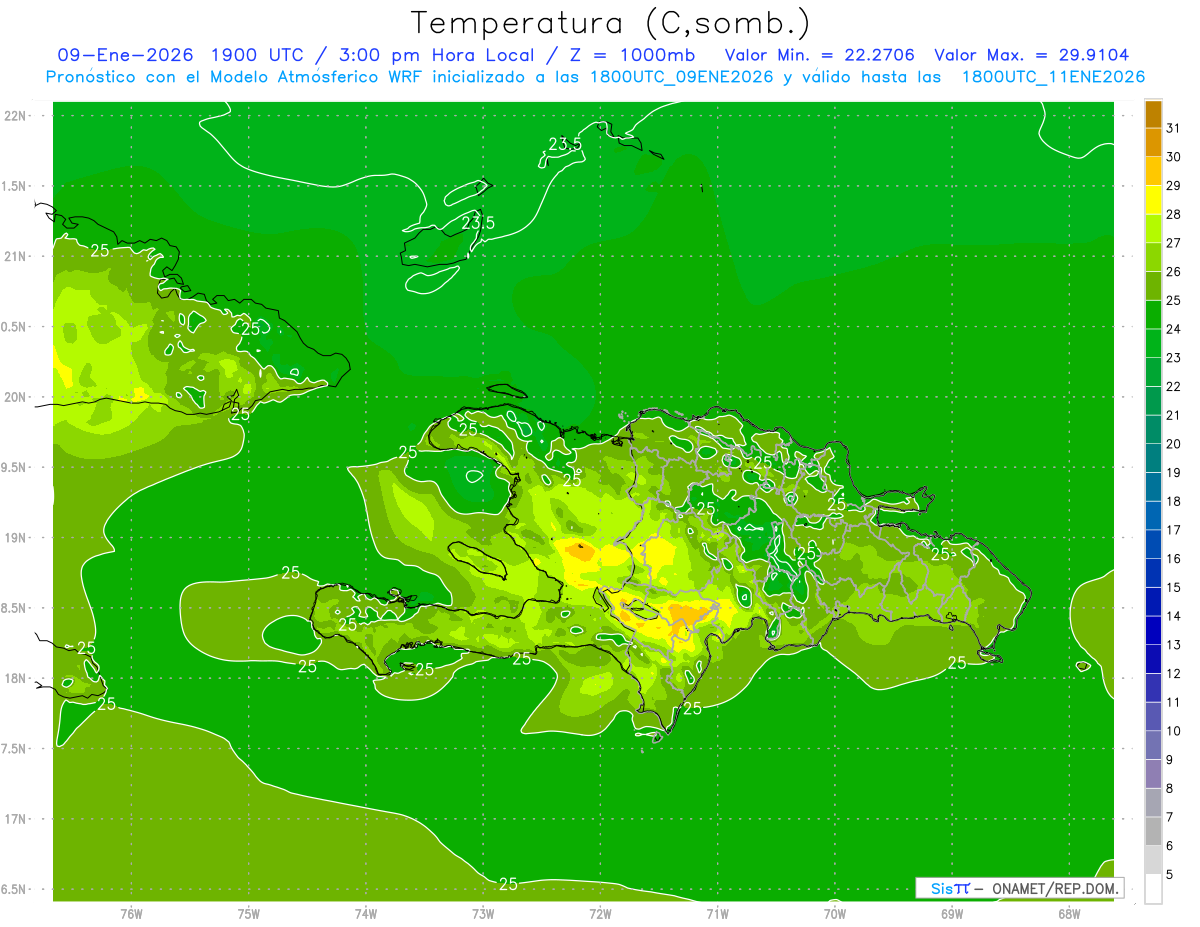
Task: Click legend value label 5
Action: (1169, 875)
